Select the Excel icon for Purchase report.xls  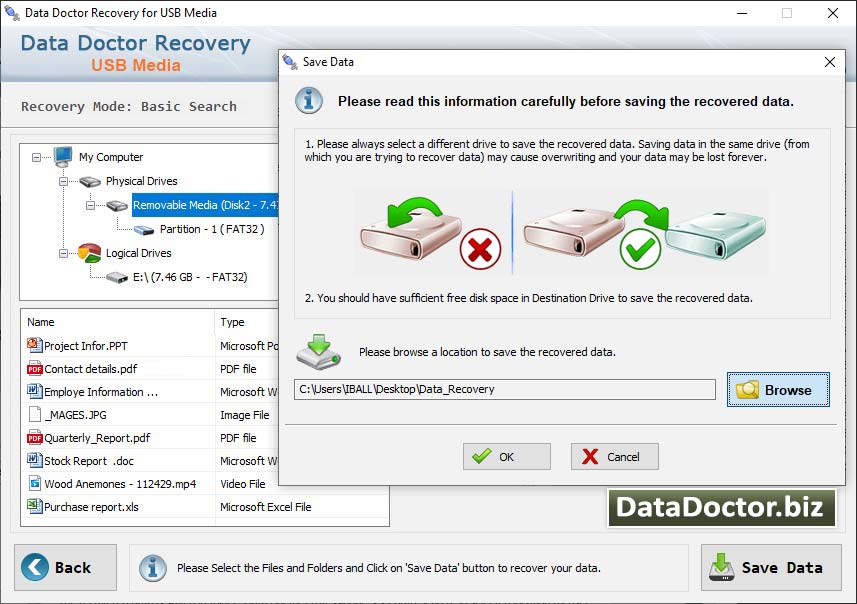tap(33, 507)
